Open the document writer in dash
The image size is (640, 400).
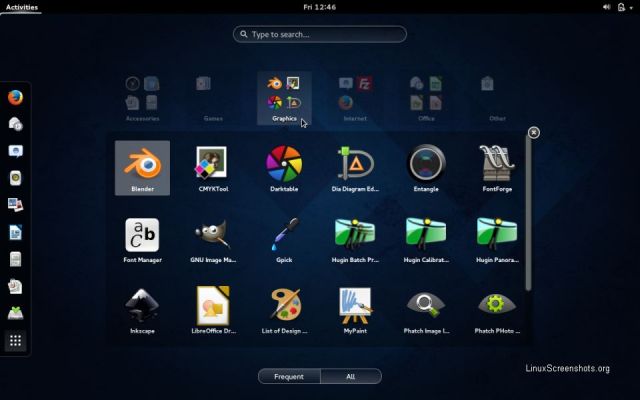[16, 232]
